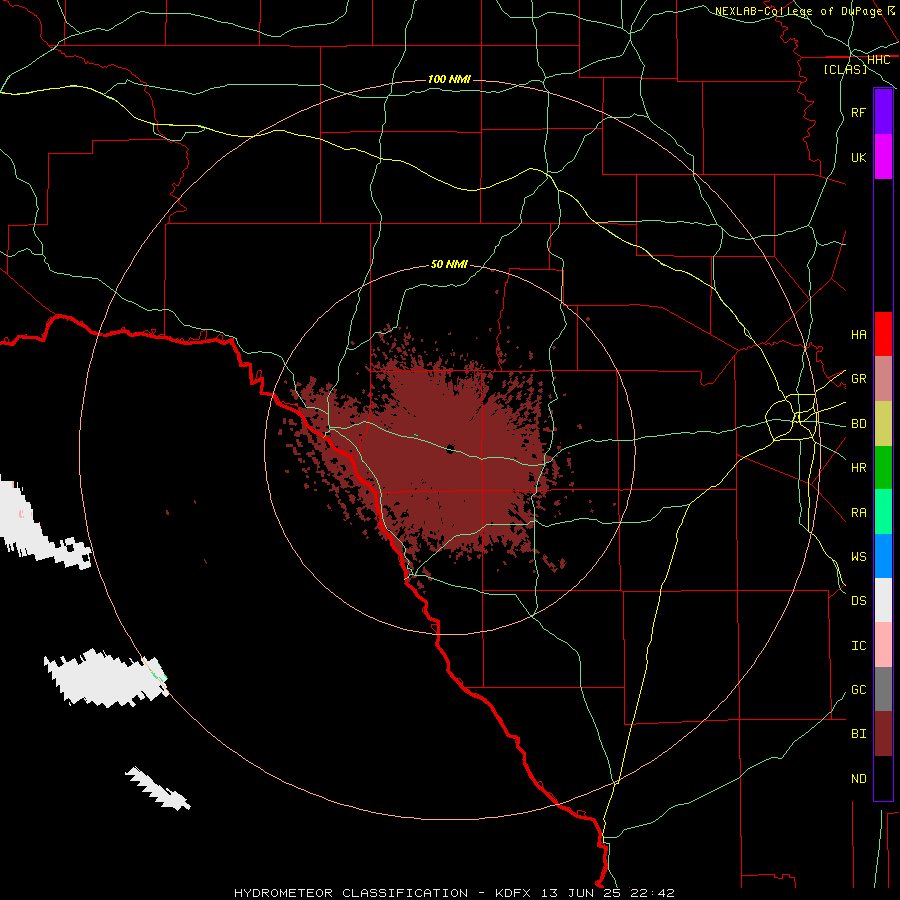Click the HA red legend swatch
The width and height of the screenshot is (900, 900).
pyautogui.click(x=883, y=334)
